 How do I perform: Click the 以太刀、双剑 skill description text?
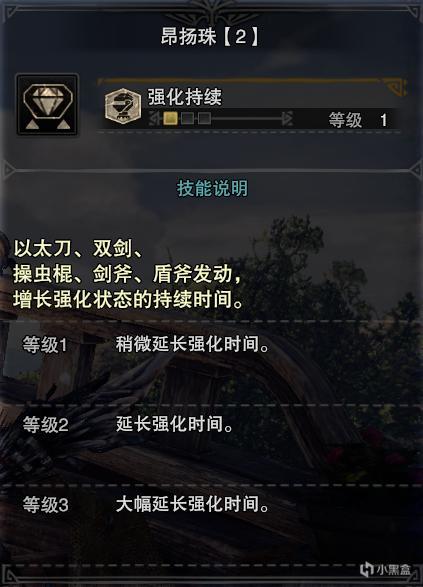tap(130, 274)
